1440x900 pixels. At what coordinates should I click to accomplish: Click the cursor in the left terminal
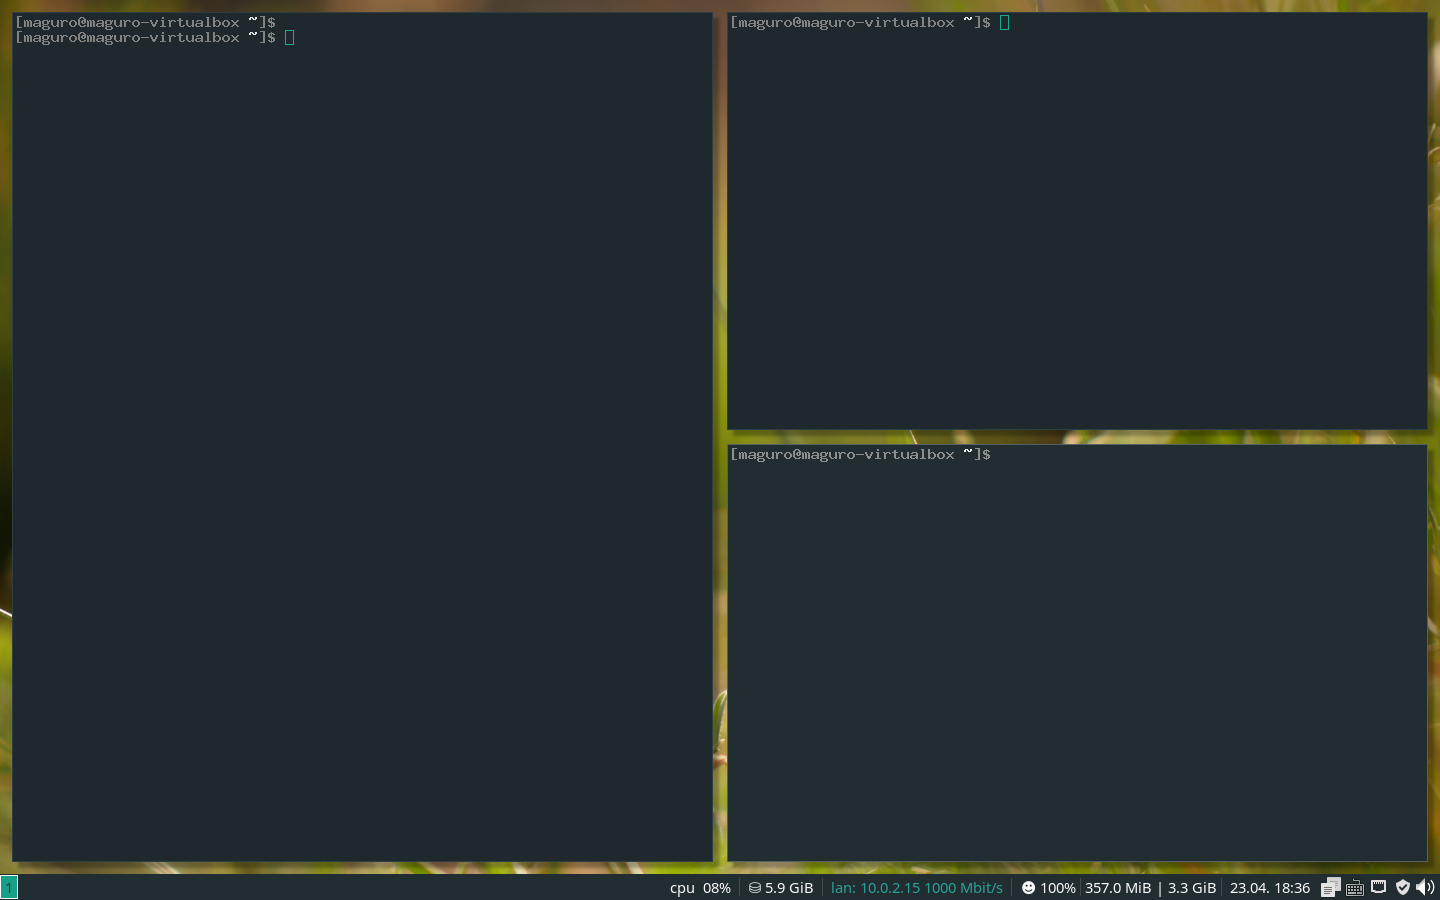coord(290,38)
